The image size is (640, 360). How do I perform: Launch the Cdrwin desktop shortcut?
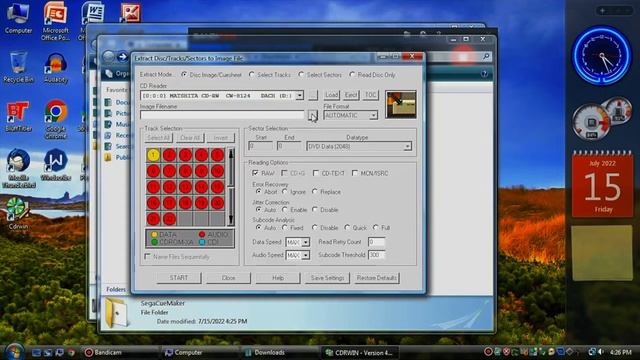tap(18, 213)
